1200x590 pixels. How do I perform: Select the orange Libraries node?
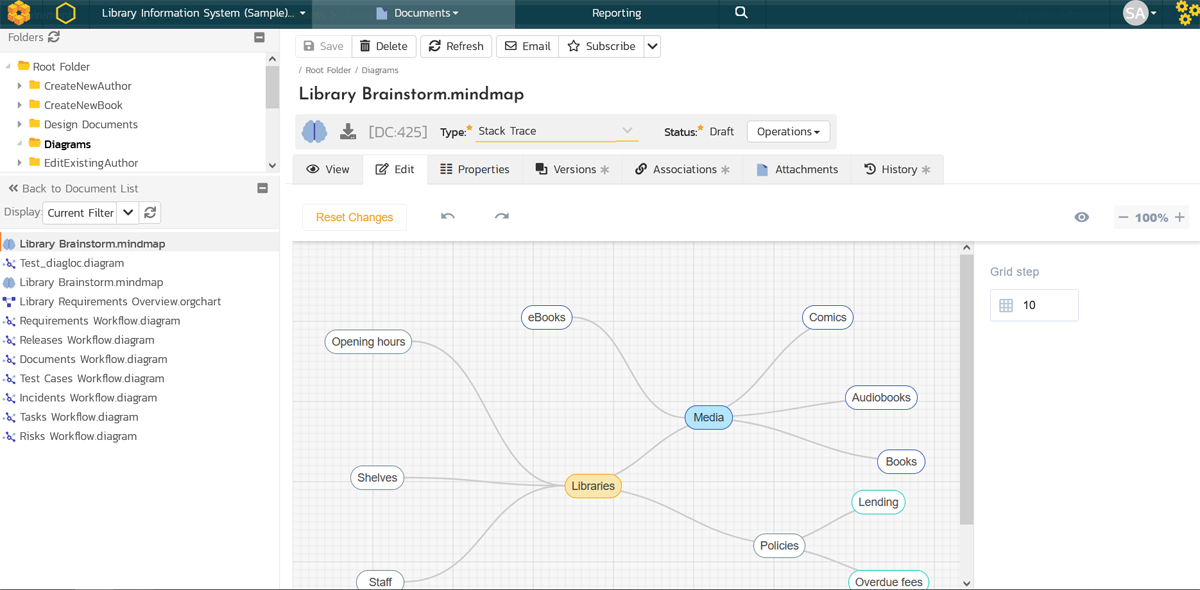click(593, 486)
